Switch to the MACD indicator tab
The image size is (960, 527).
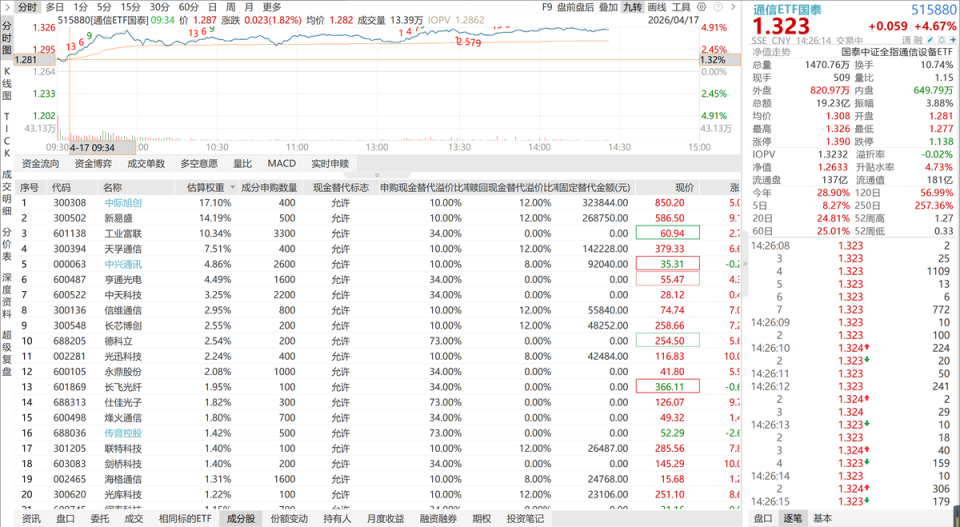pos(281,163)
